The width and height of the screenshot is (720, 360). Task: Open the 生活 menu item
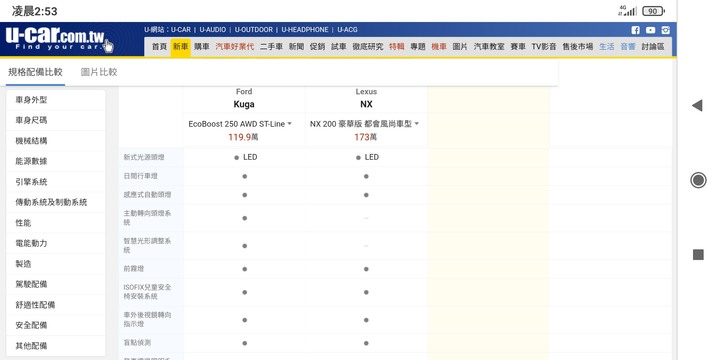(607, 47)
